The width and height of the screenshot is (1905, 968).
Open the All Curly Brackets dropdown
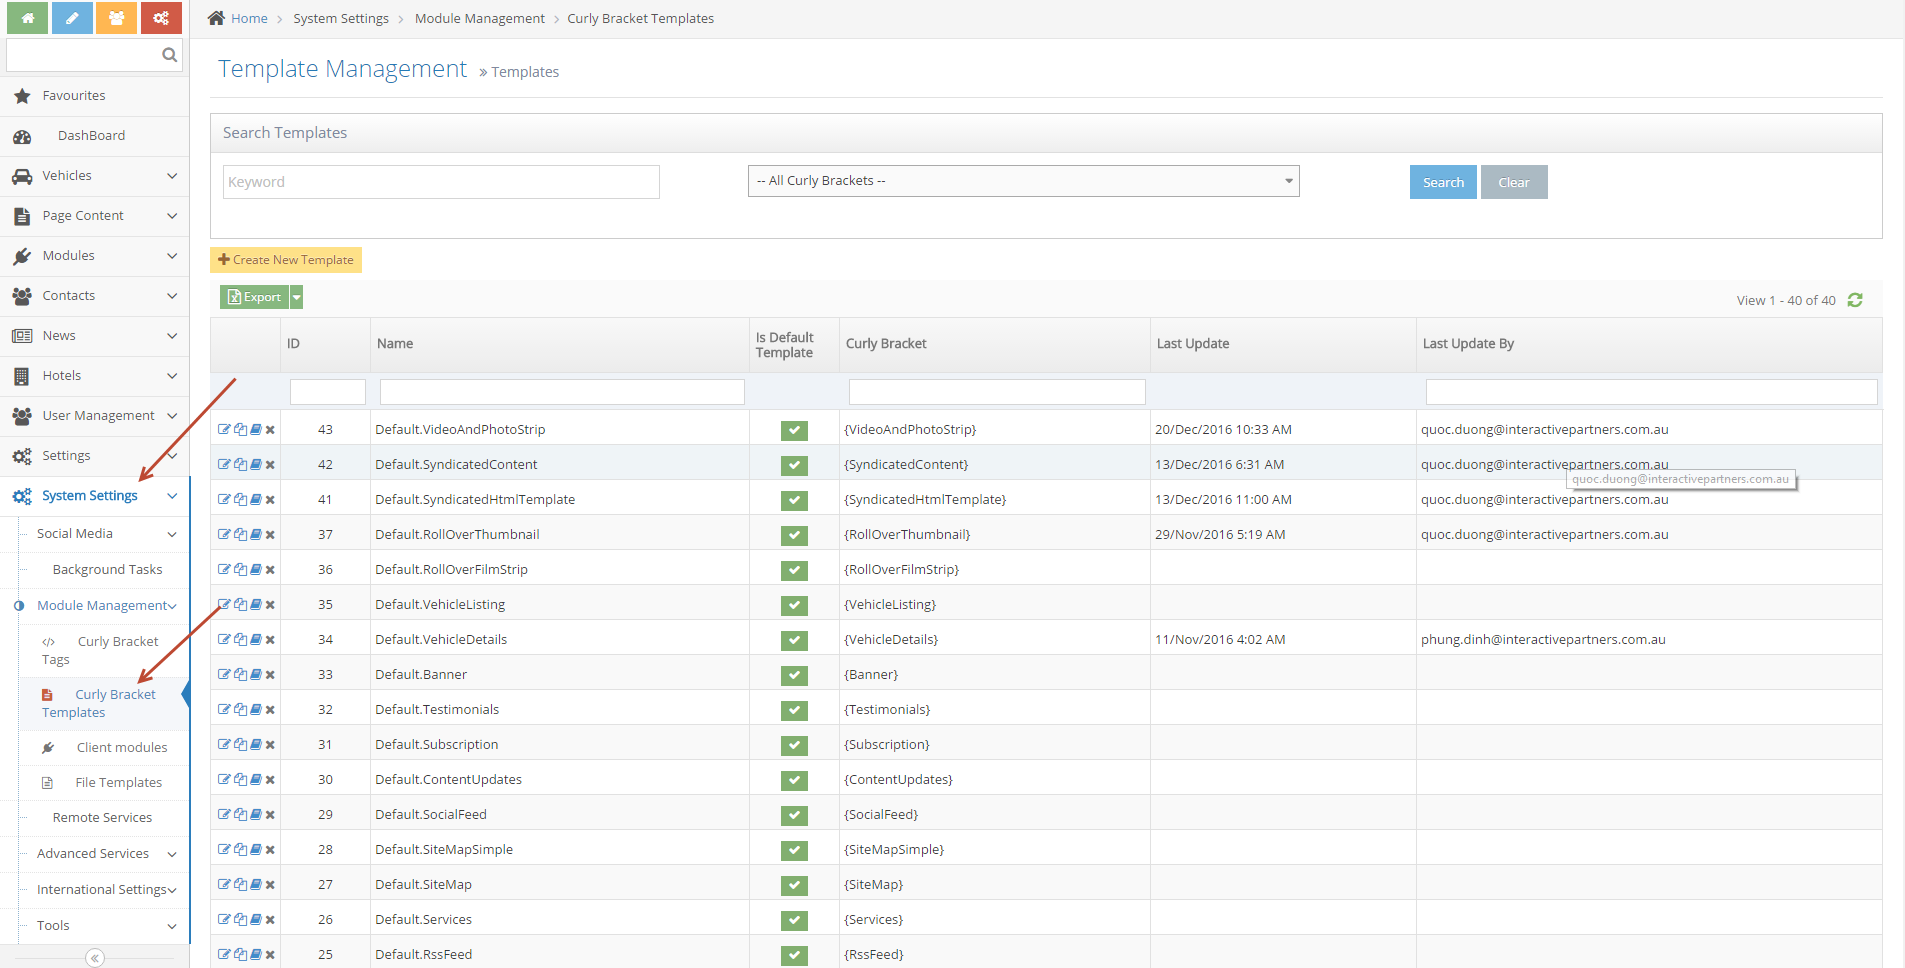coord(1023,181)
